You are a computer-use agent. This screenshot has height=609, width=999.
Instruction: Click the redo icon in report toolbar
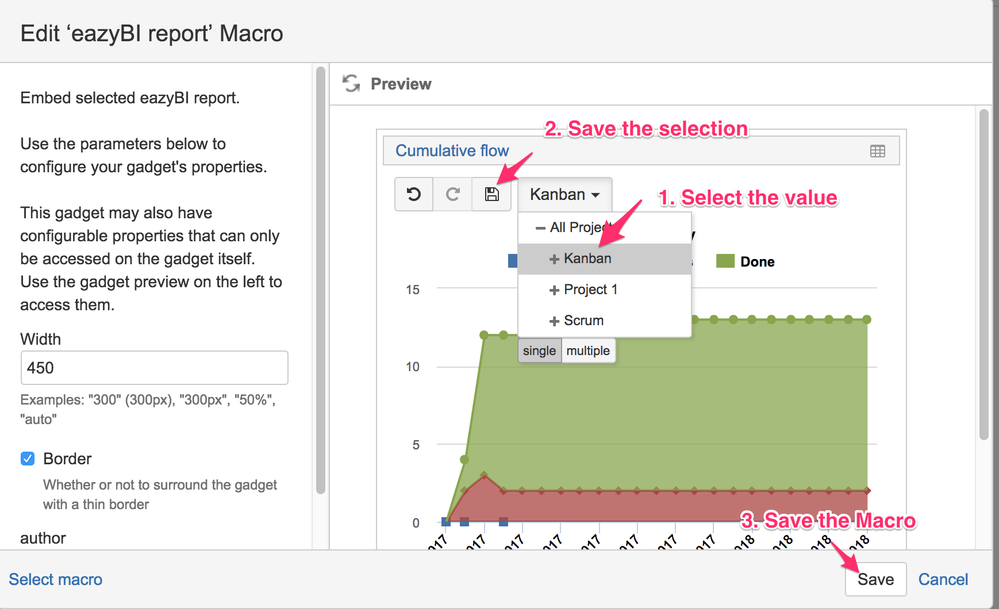coord(452,194)
